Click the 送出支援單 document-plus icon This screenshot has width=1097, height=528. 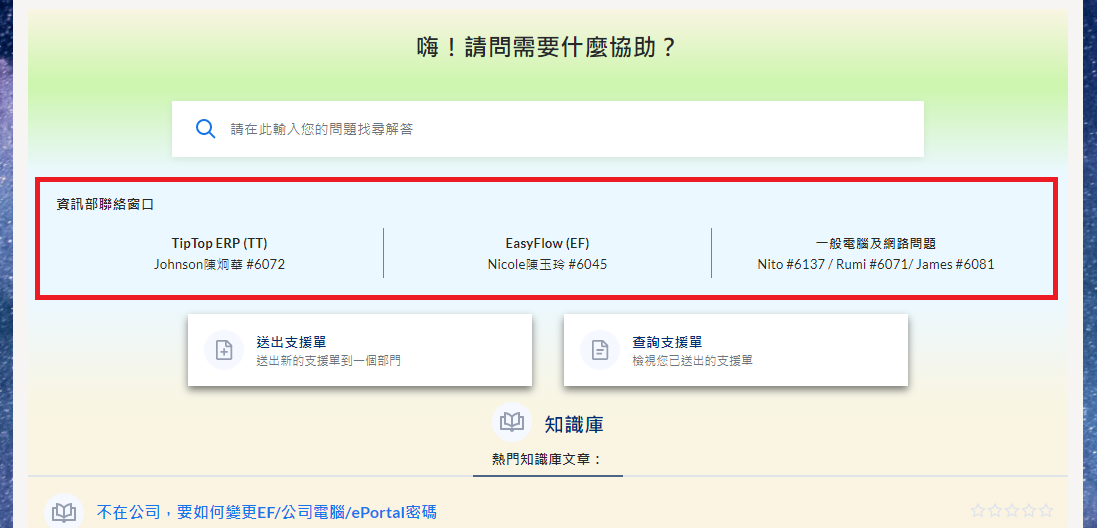point(224,350)
